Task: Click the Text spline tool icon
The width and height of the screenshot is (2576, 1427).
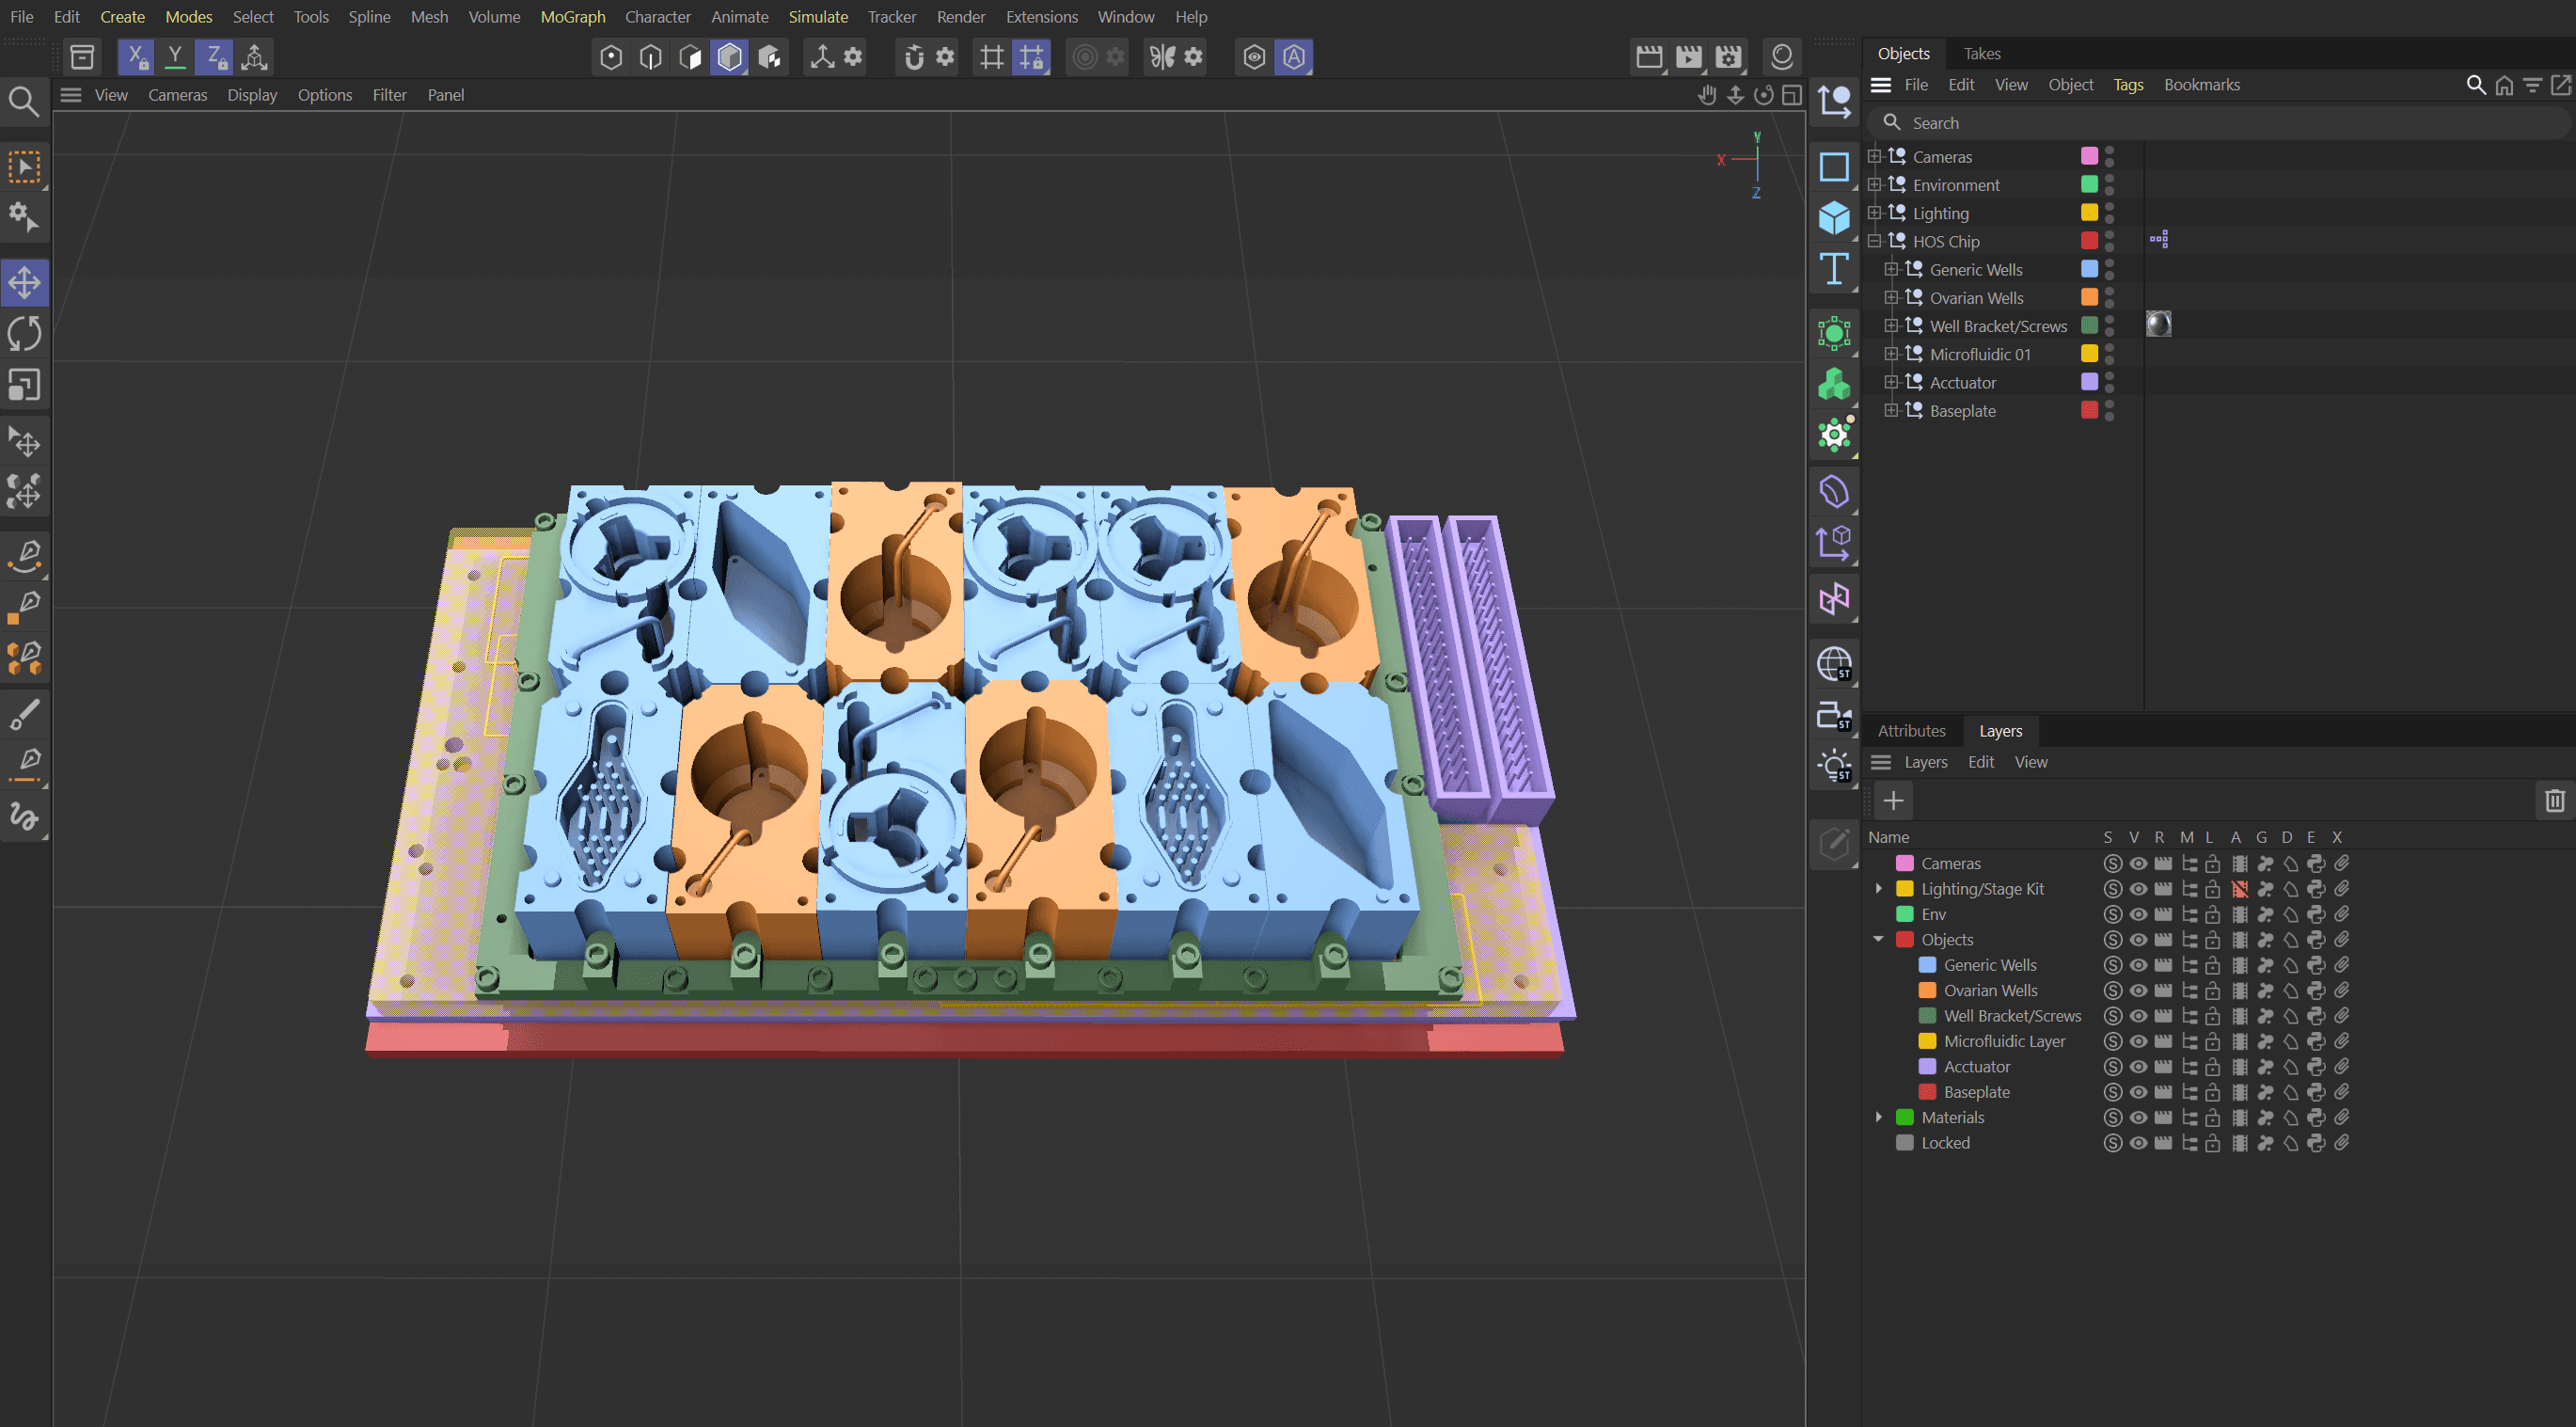Action: pos(1833,268)
